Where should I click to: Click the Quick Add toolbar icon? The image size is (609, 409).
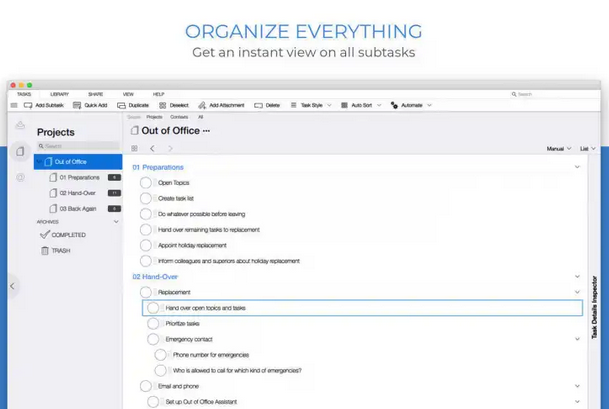pos(77,105)
